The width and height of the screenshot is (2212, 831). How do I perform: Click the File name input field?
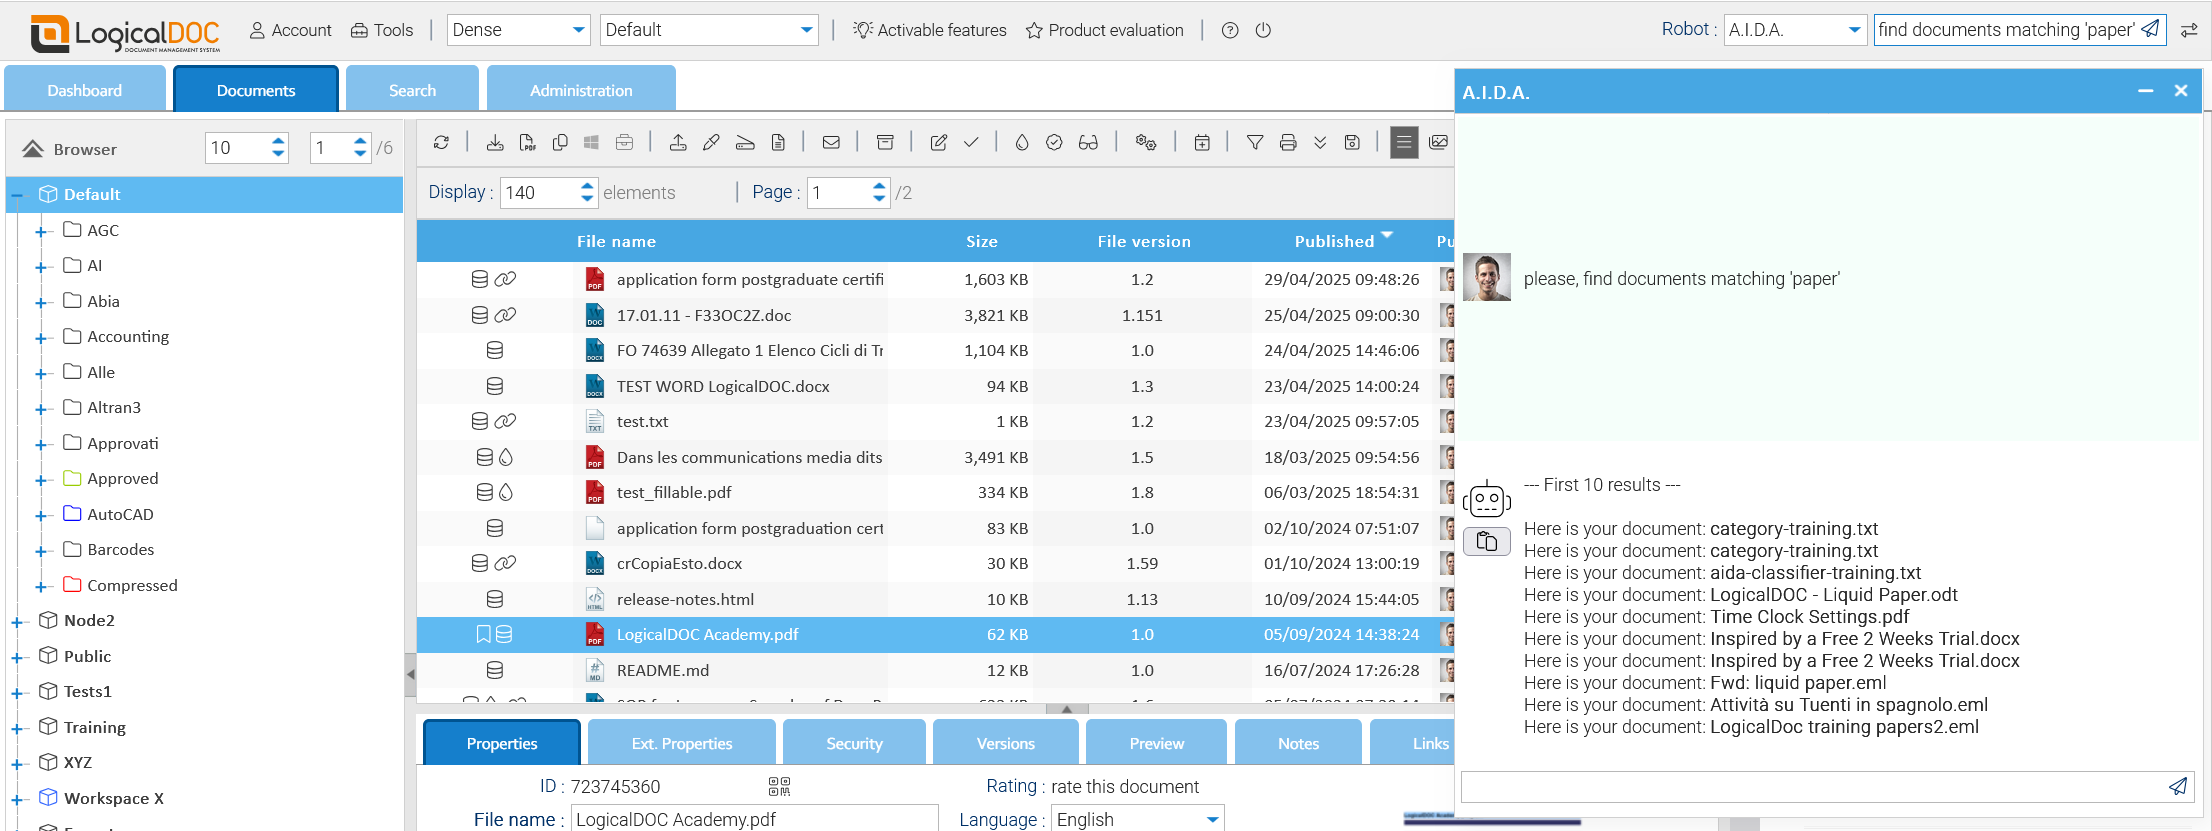754,819
